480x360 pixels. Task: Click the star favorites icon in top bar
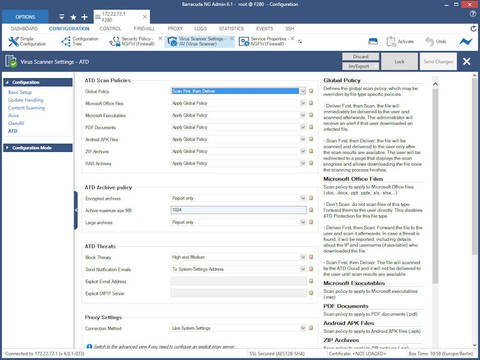(73, 17)
